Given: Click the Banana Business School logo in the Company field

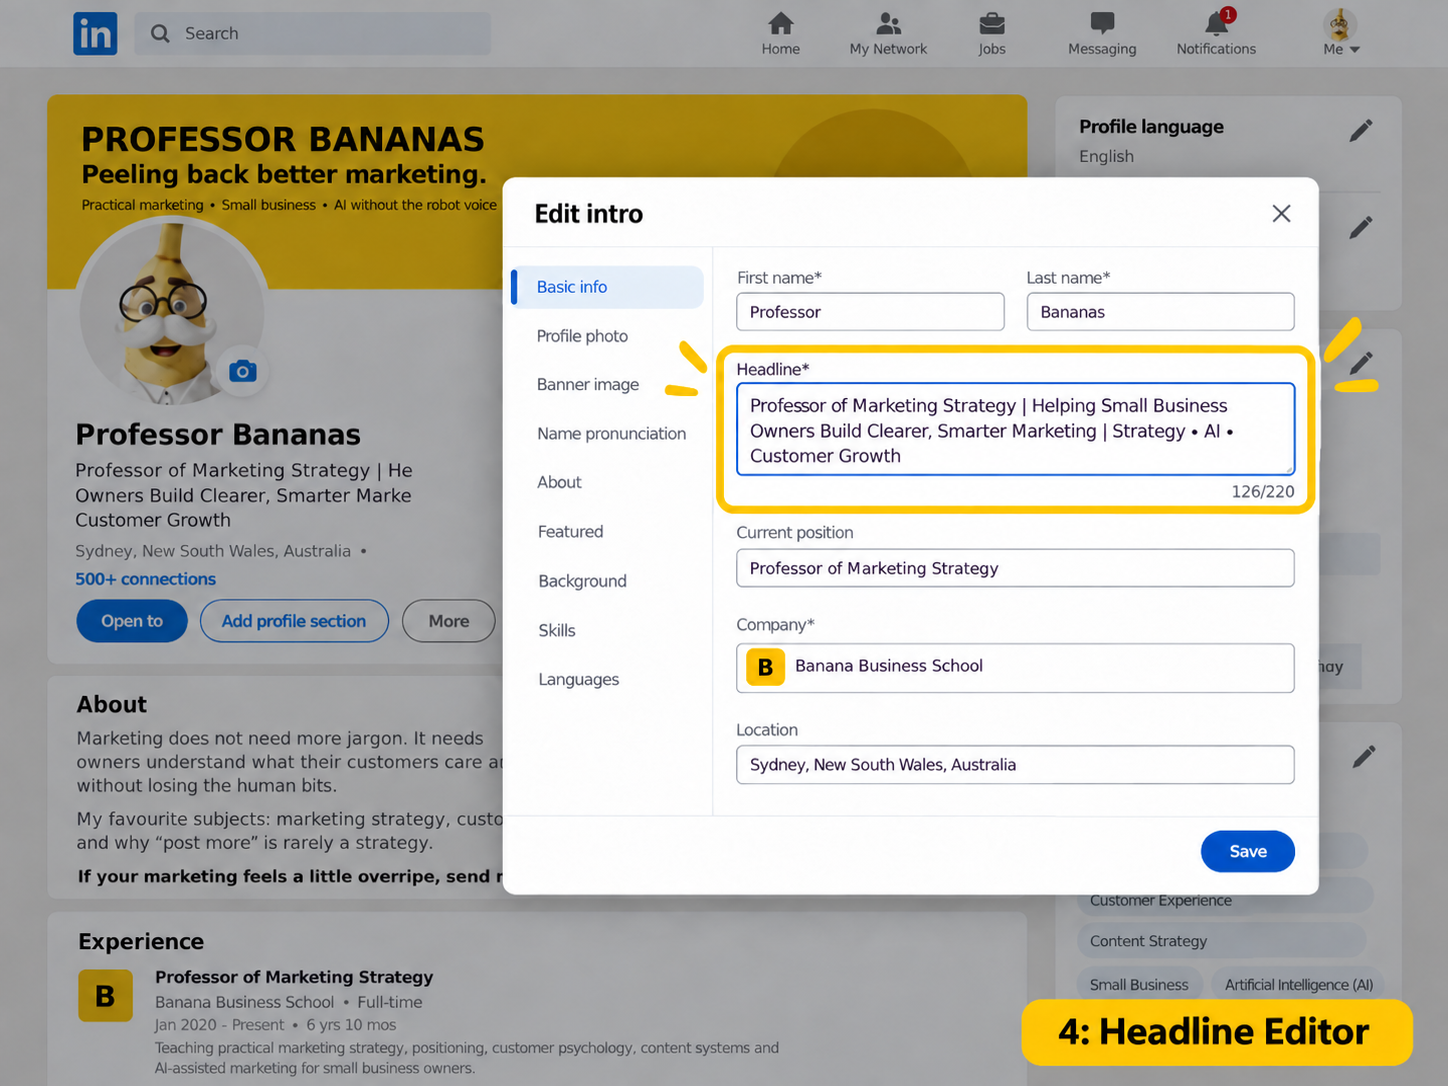Looking at the screenshot, I should coord(765,667).
